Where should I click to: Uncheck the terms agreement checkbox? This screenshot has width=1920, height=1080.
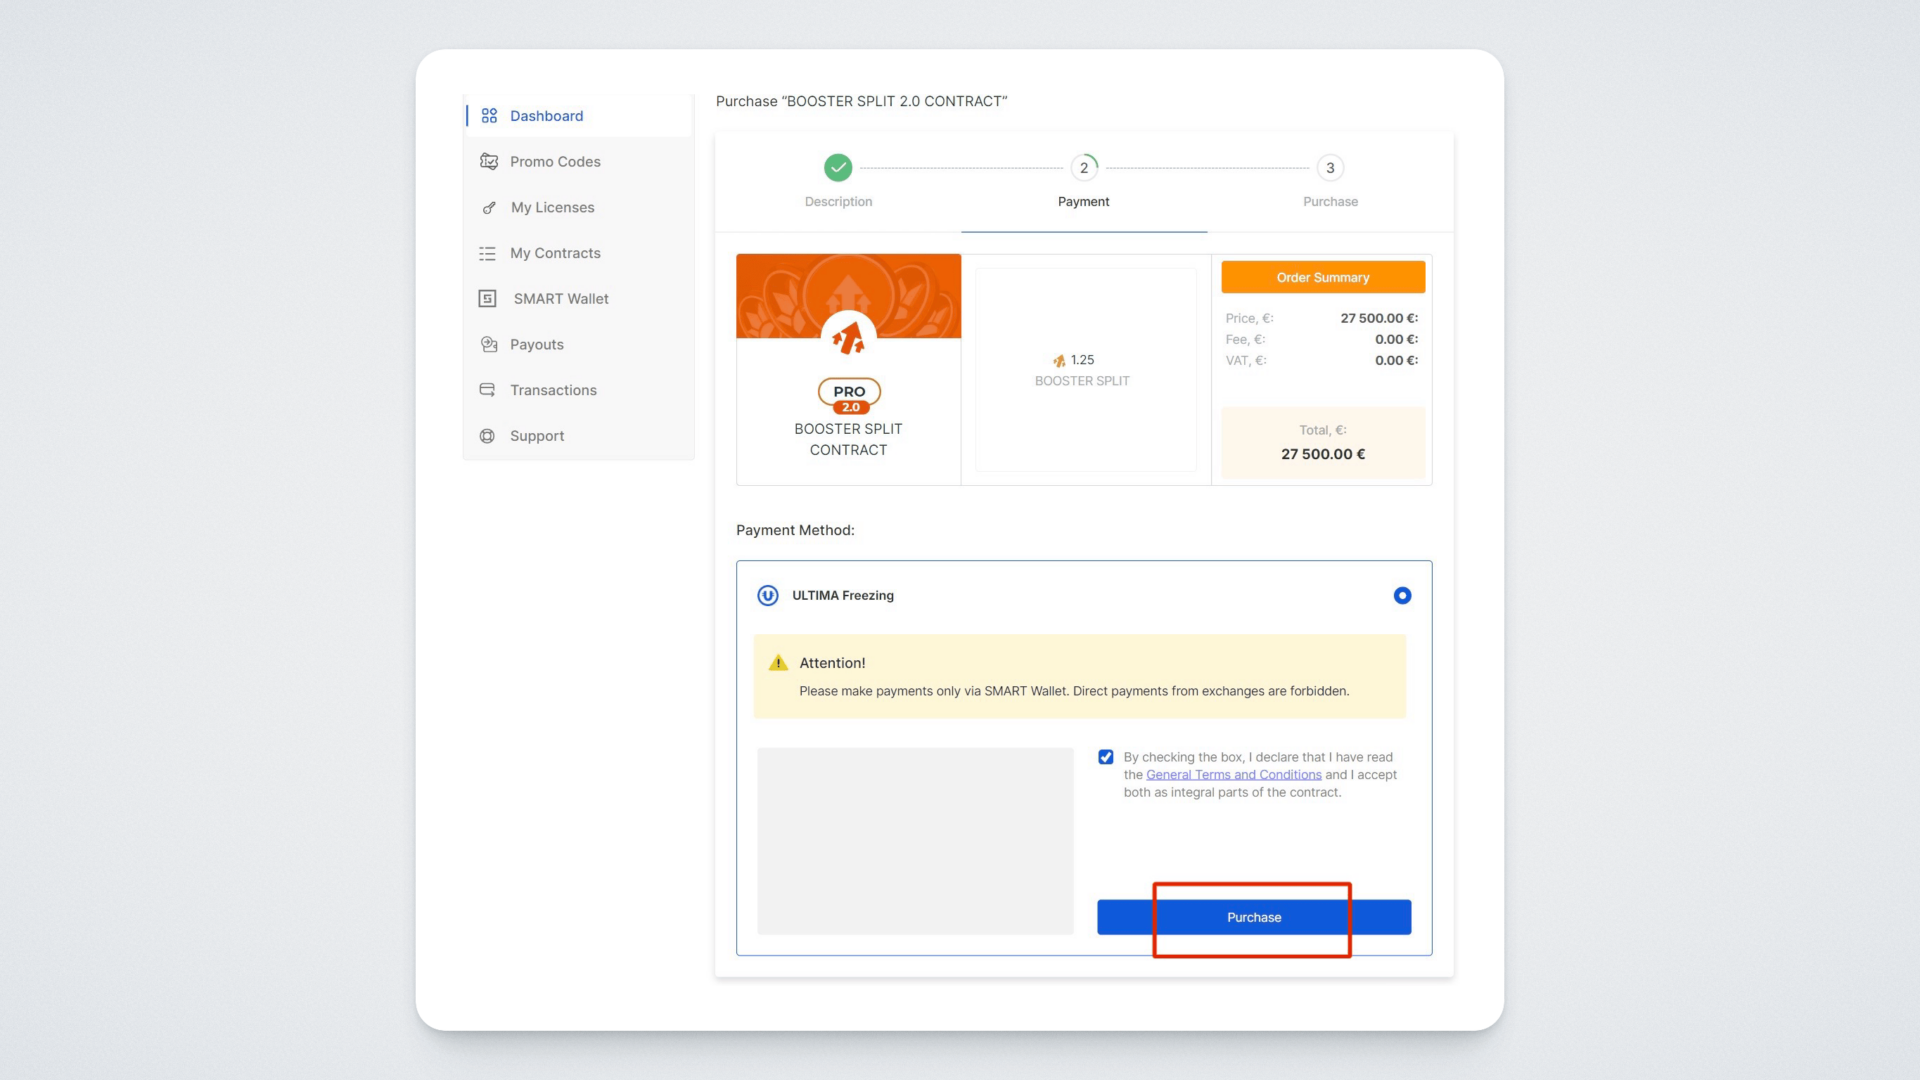(1106, 757)
